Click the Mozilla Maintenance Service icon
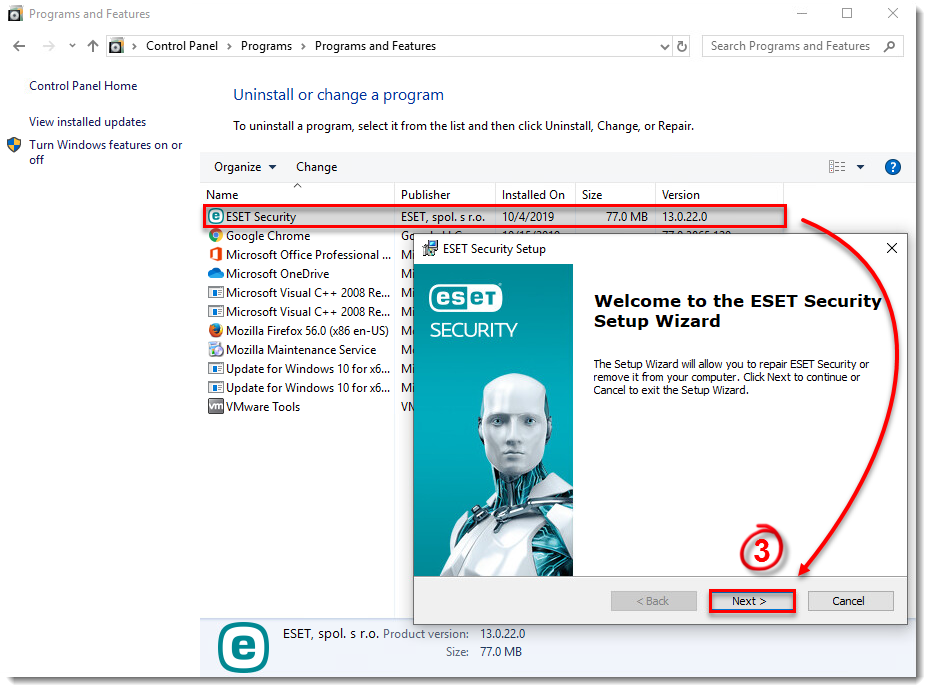The height and width of the screenshot is (686, 925). coord(216,349)
